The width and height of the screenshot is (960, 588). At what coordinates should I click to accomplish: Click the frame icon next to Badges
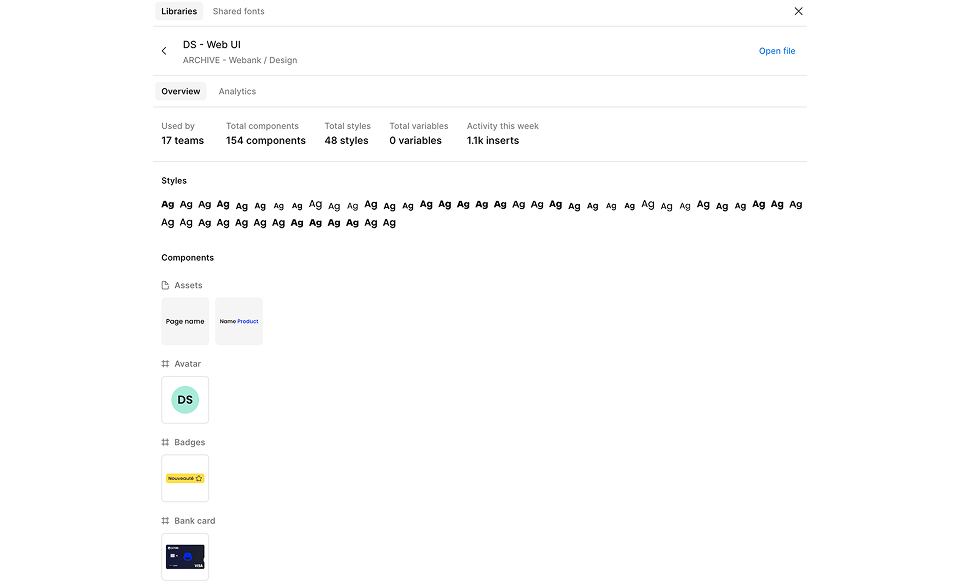click(x=166, y=442)
